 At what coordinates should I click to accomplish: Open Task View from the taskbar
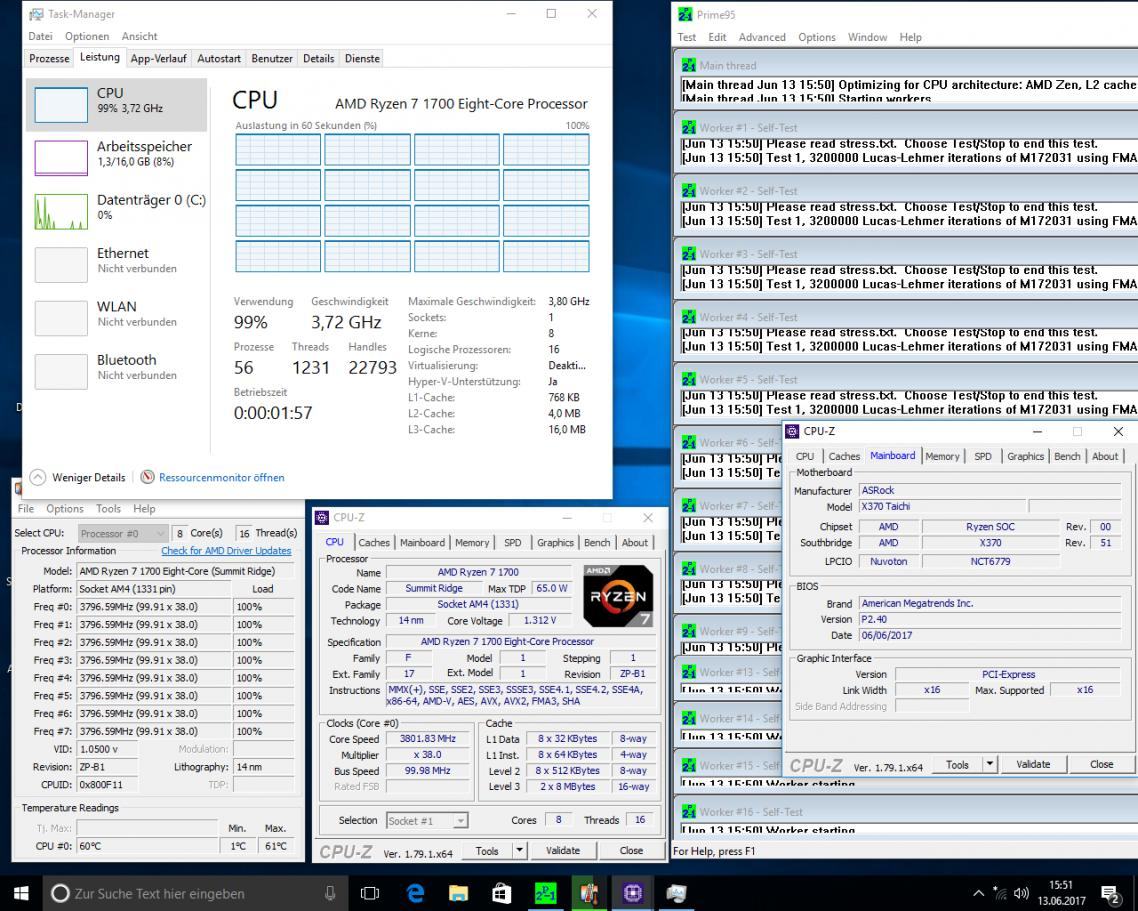click(x=370, y=893)
